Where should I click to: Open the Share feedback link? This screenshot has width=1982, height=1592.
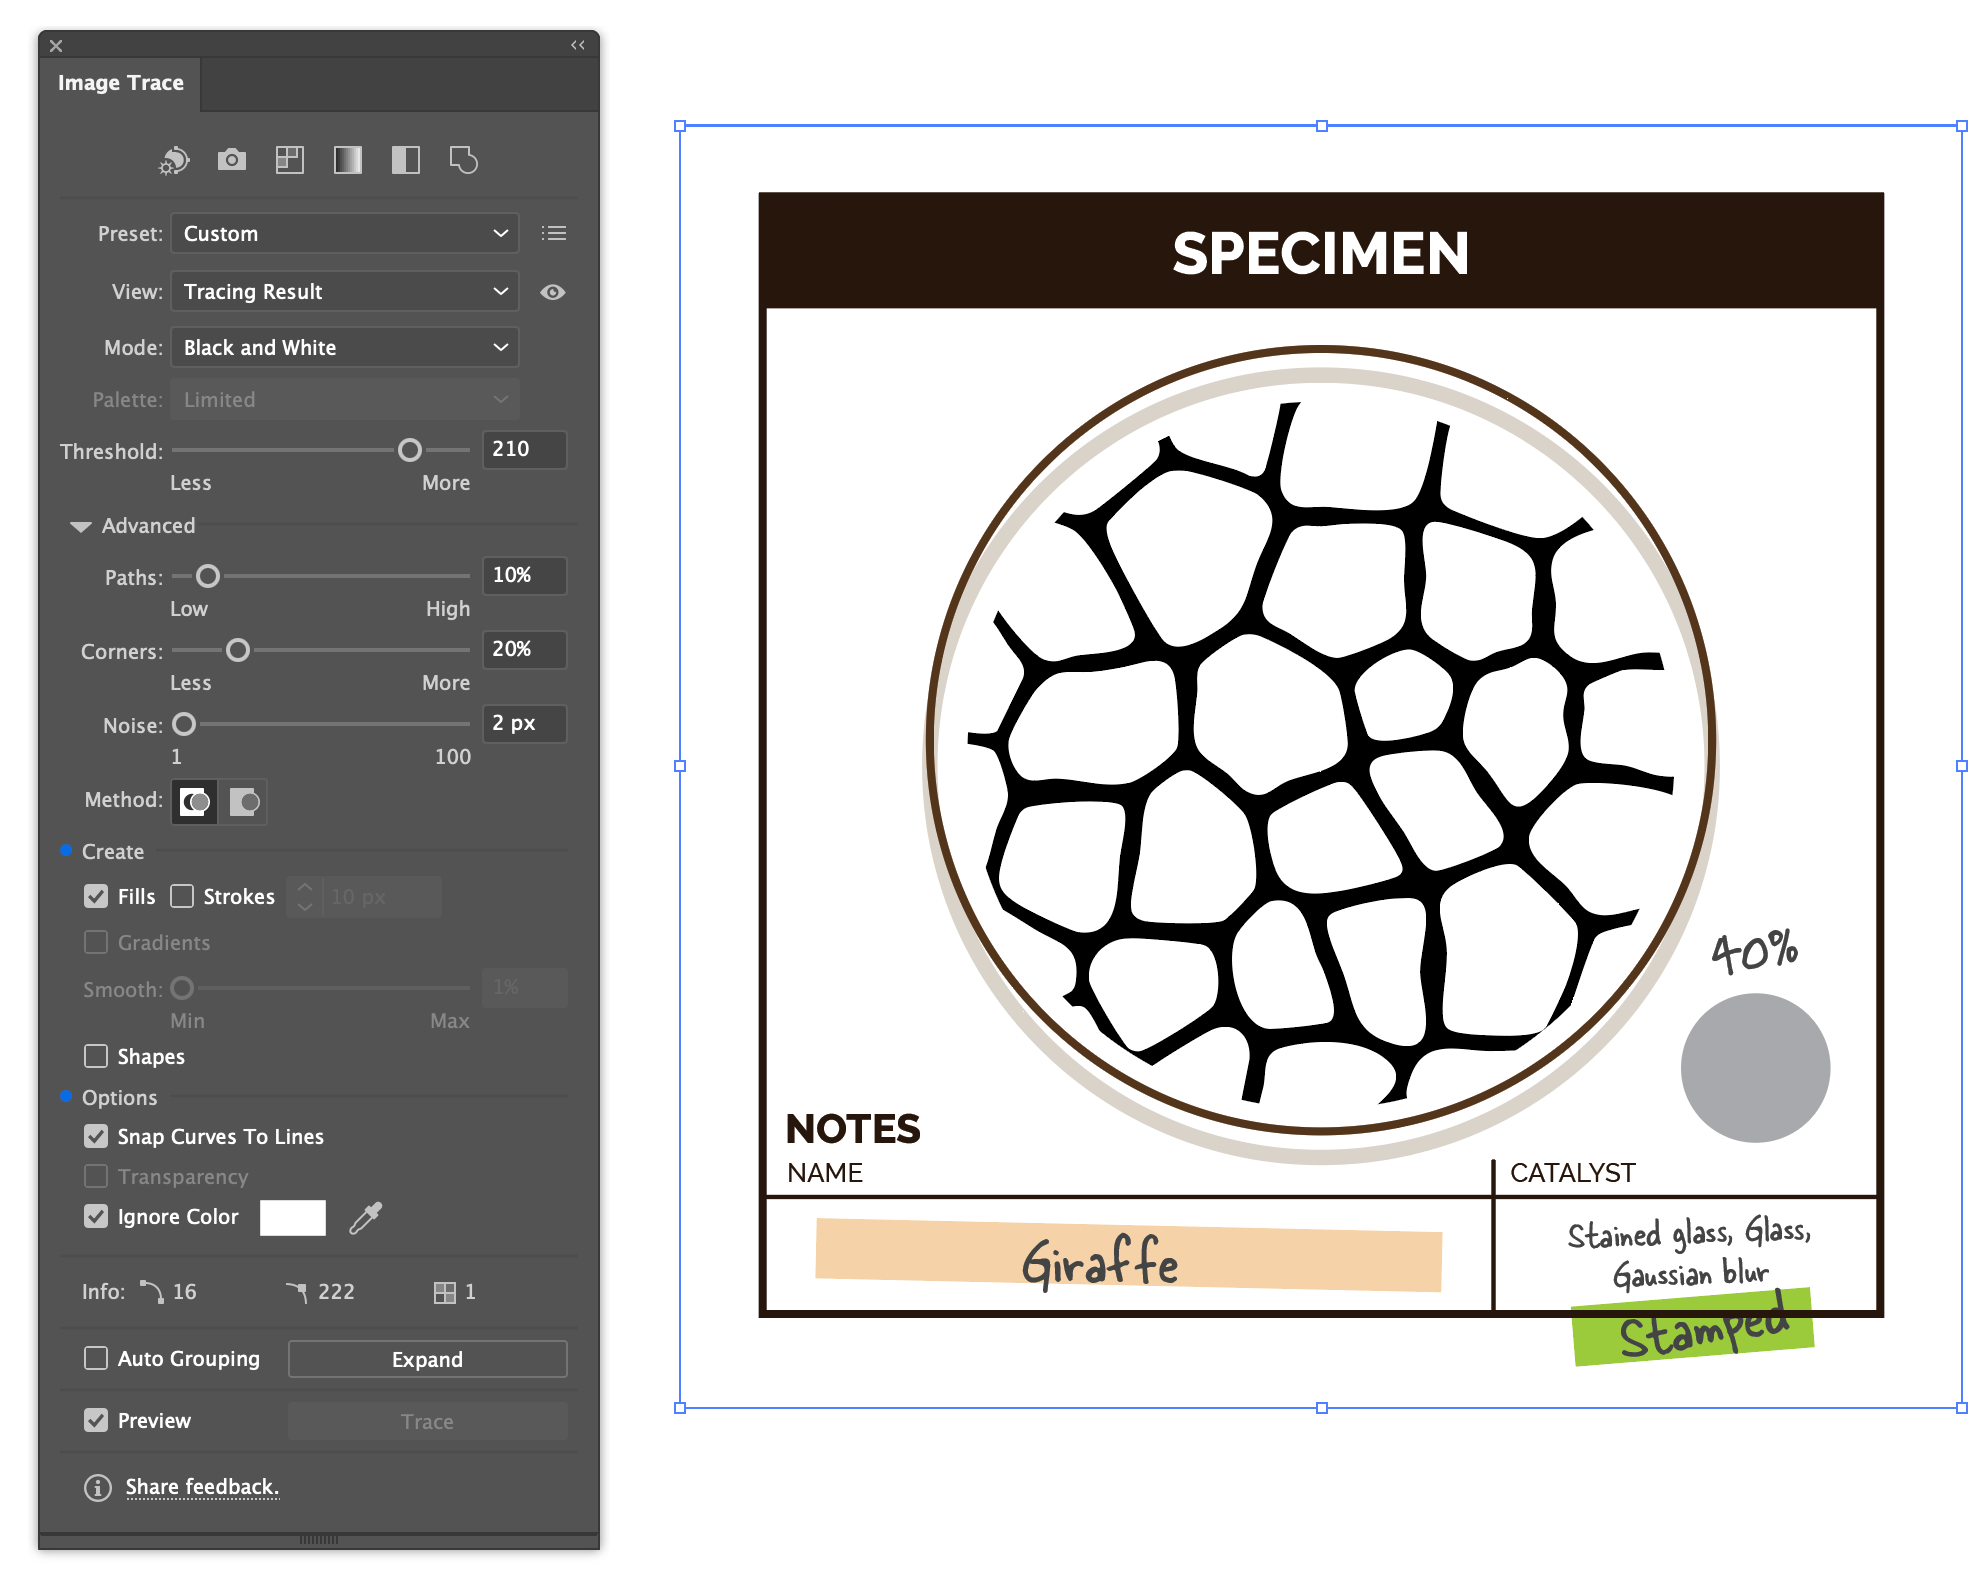click(202, 1487)
